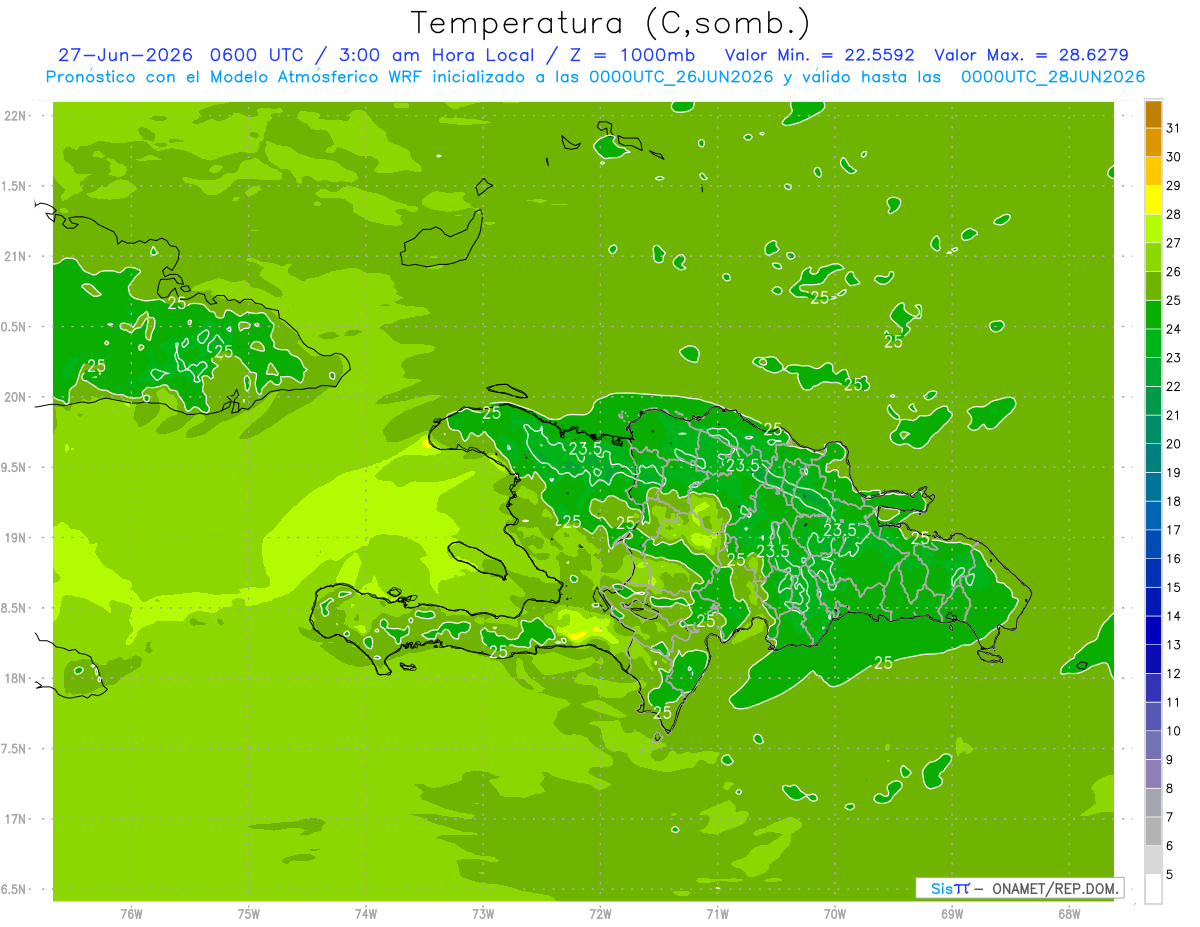Click the legend value "28"

tap(1173, 214)
